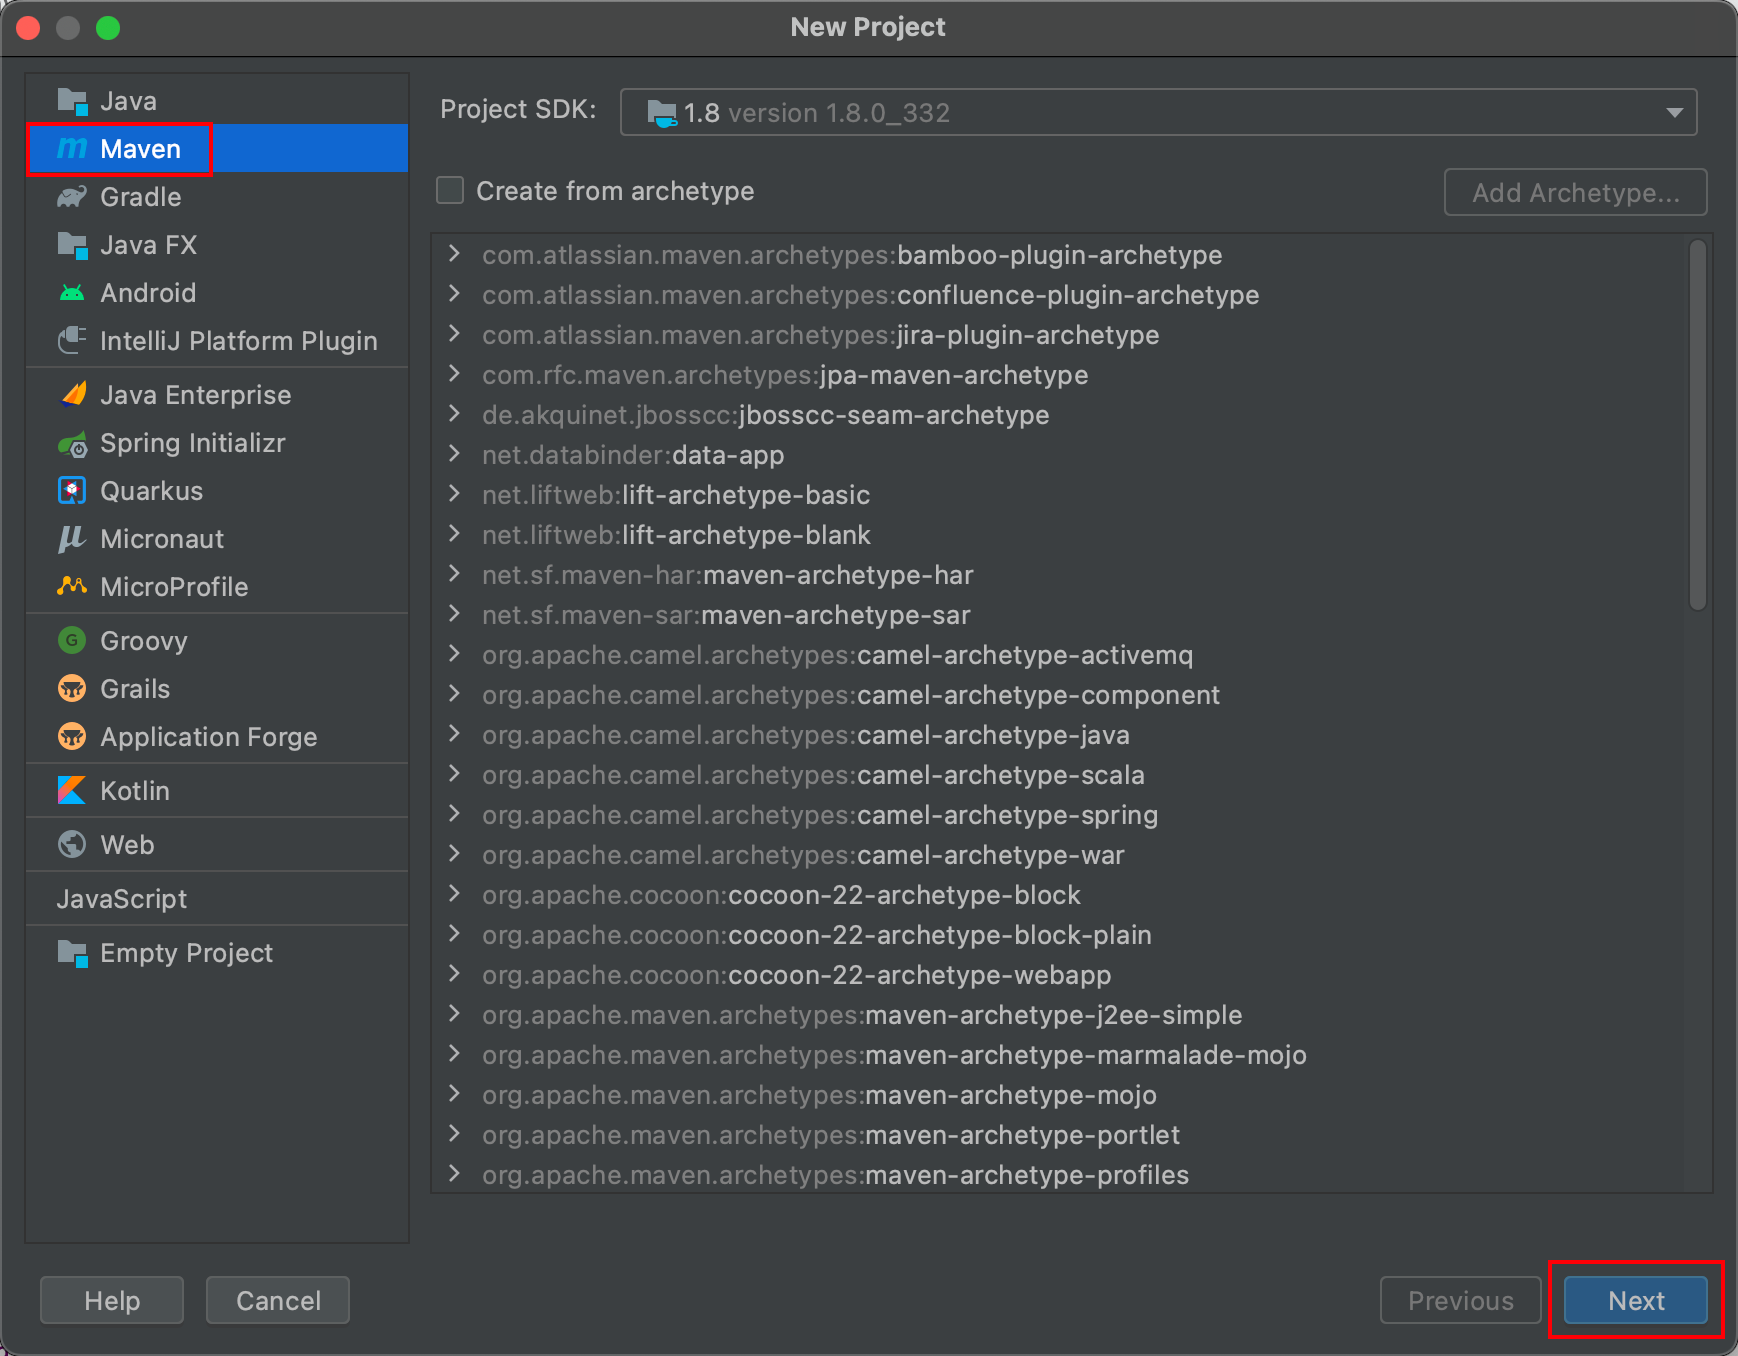
Task: Click the archetype list vertical scrollbar
Action: click(1697, 425)
